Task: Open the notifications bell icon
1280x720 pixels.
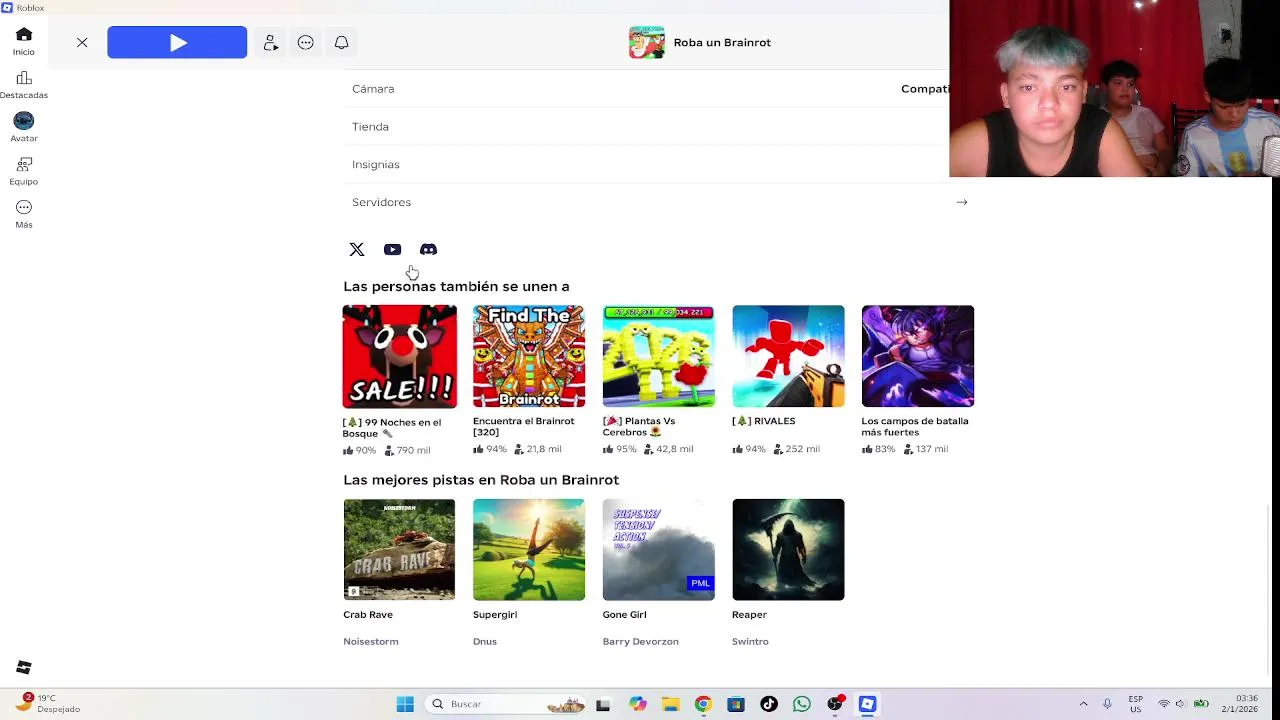Action: point(342,43)
